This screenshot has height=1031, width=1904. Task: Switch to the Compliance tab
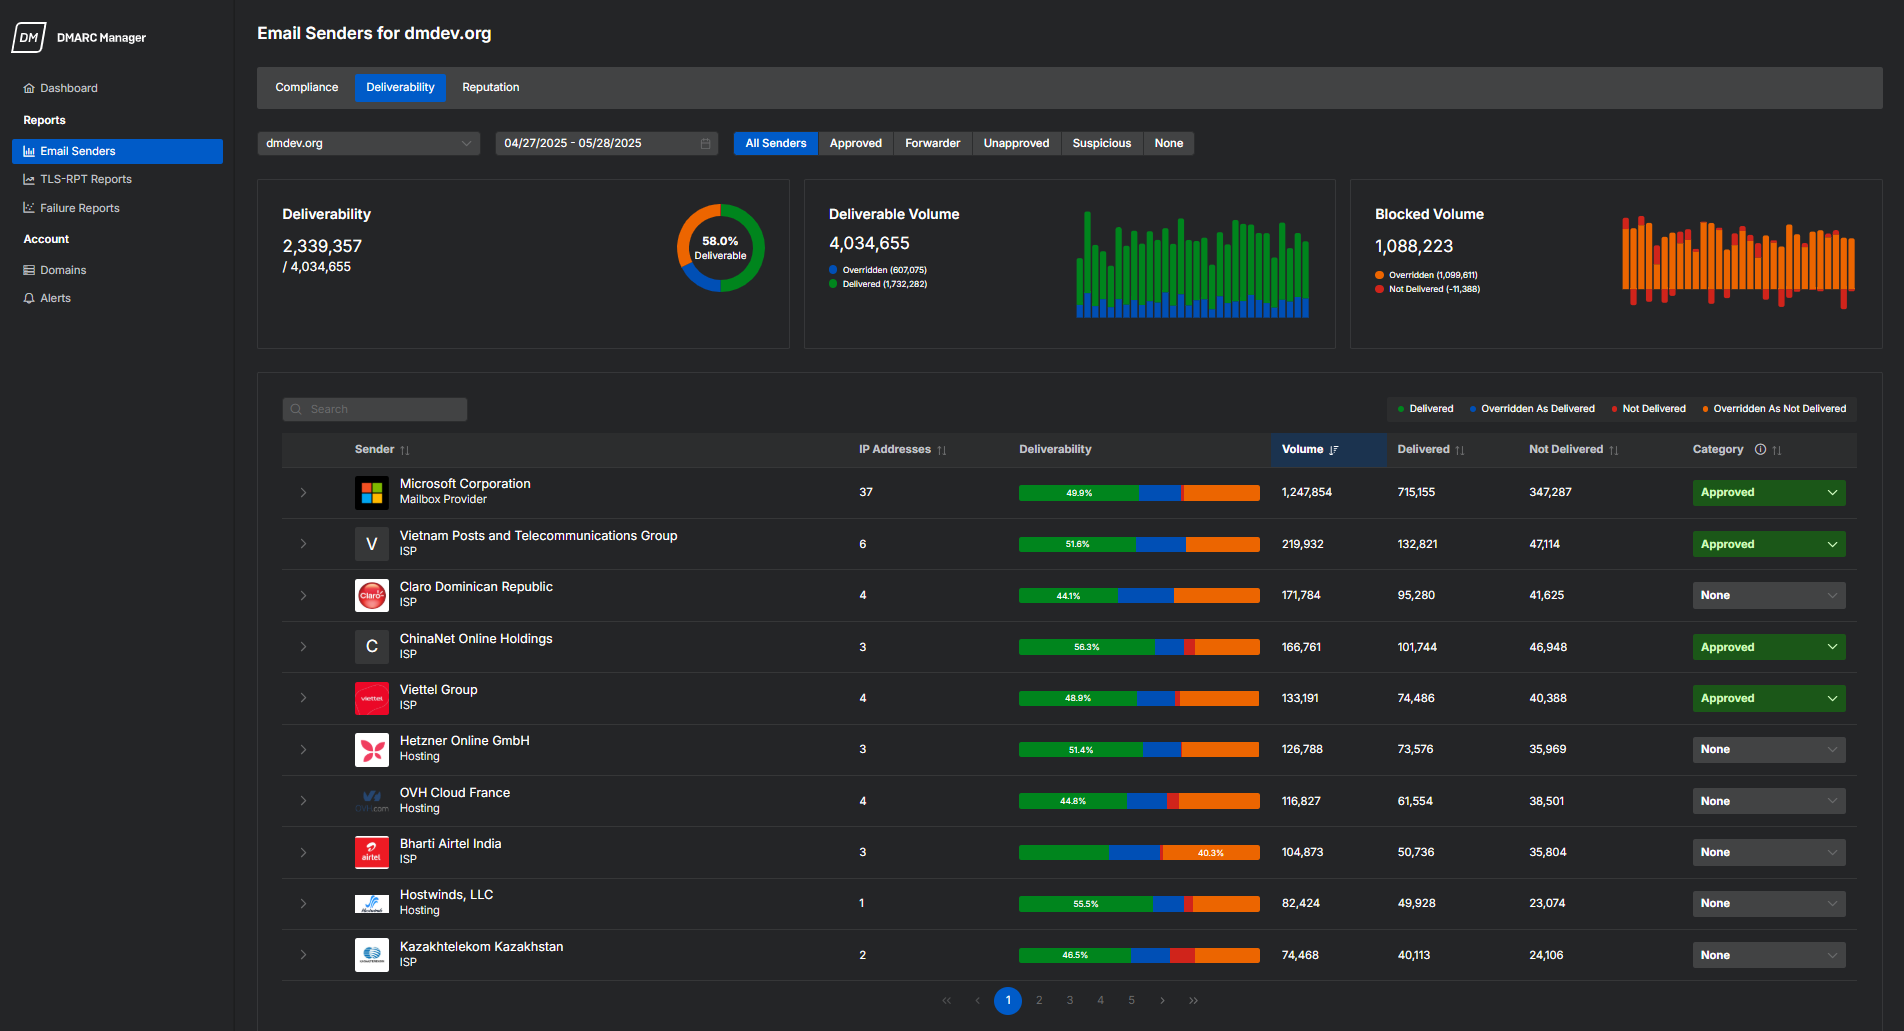pos(306,88)
